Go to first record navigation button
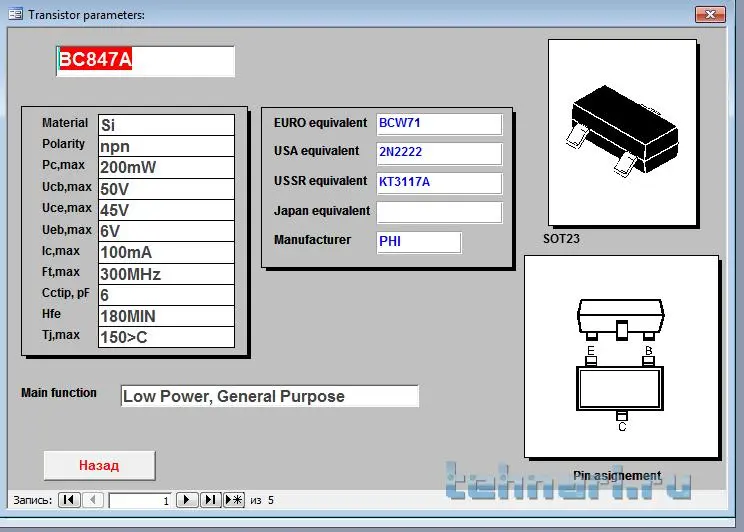This screenshot has height=532, width=744. [69, 500]
